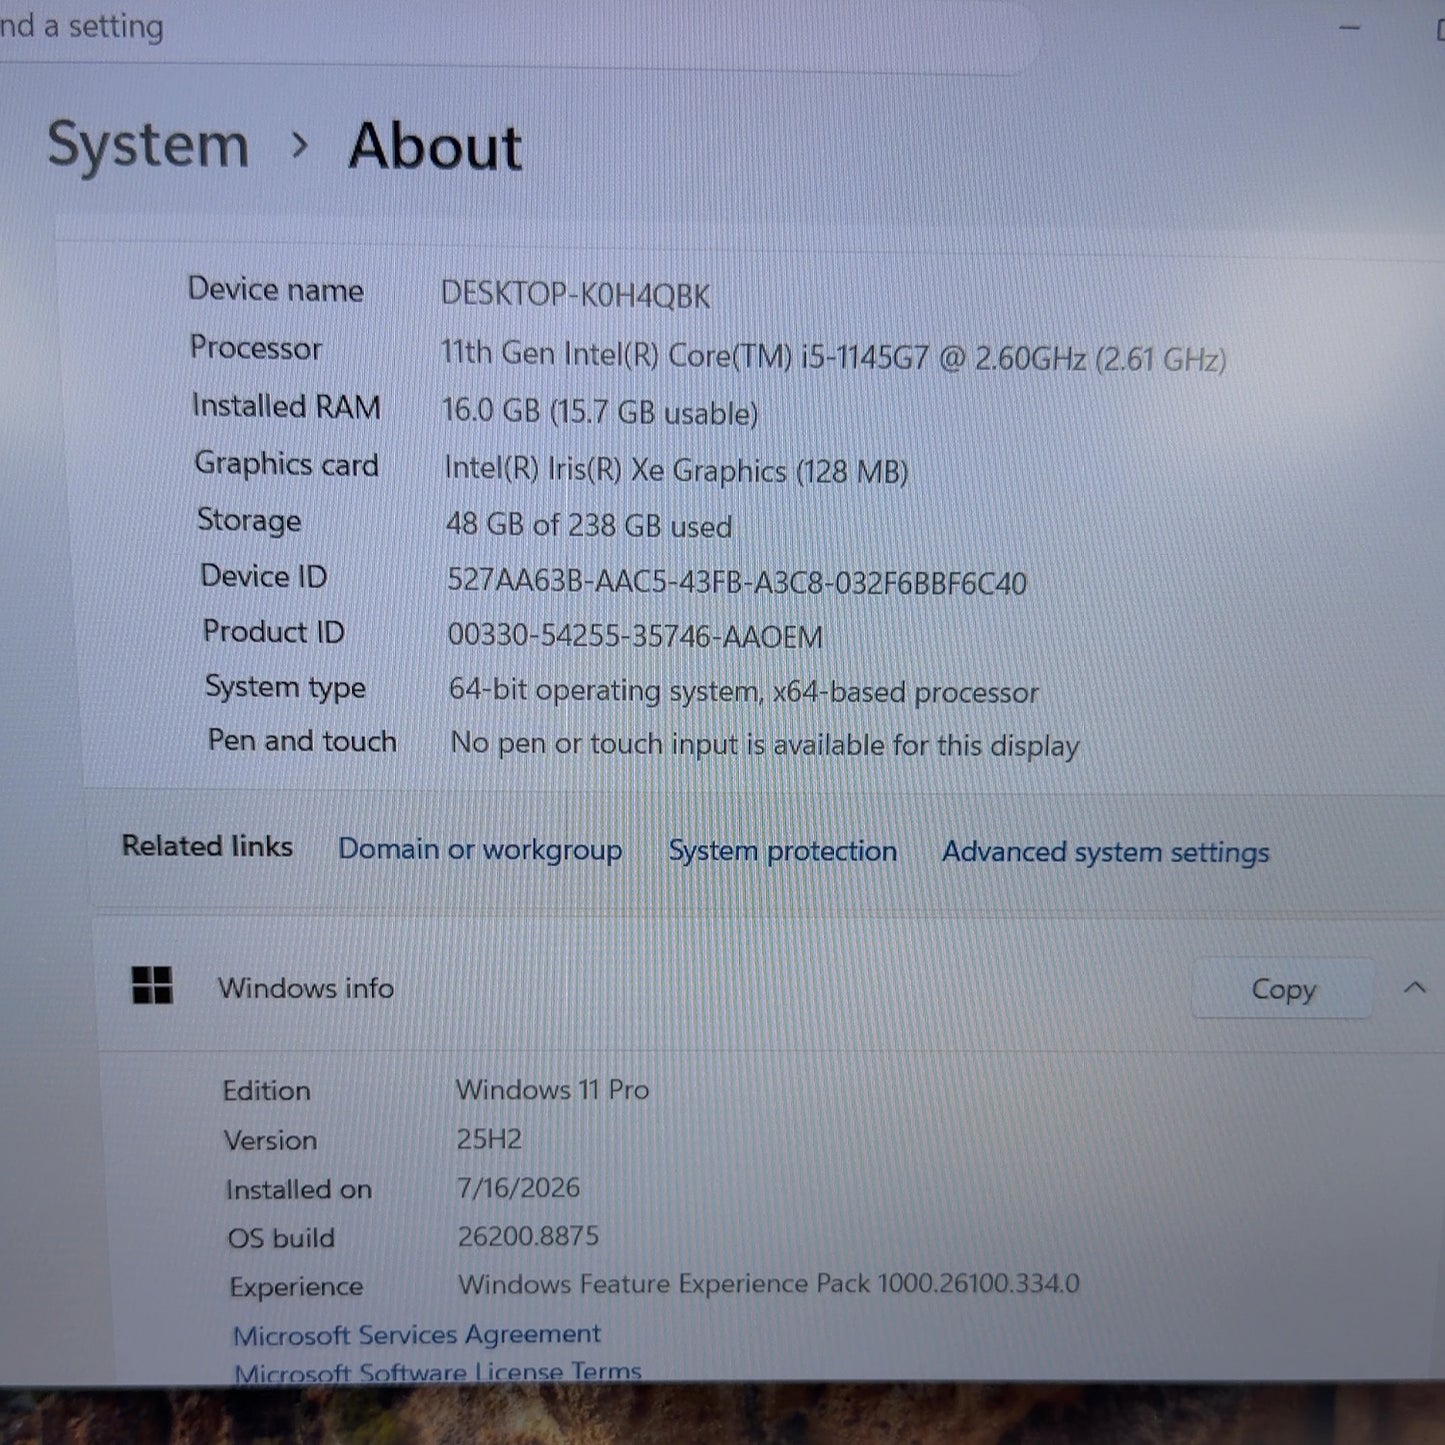Select the Device ID value text
This screenshot has height=1445, width=1445.
[736, 581]
